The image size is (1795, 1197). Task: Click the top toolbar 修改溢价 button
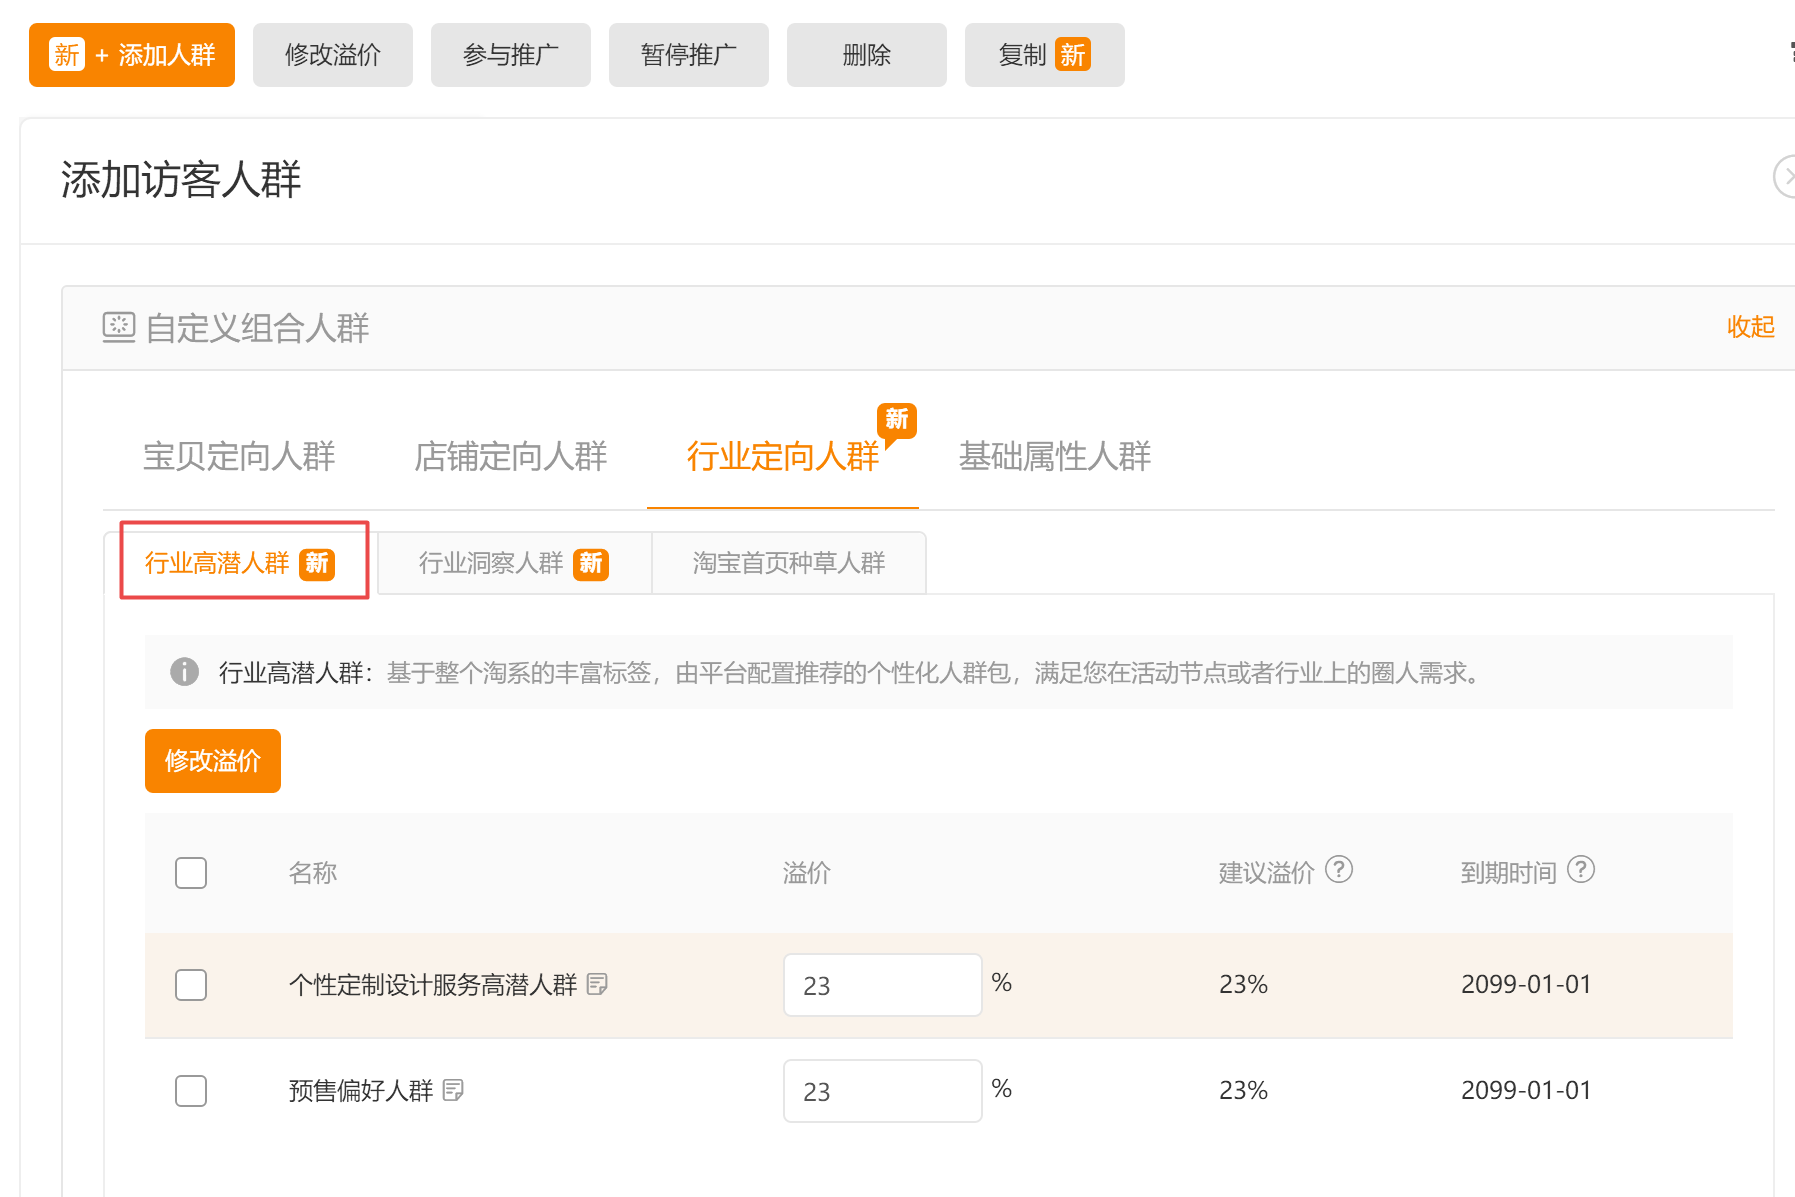[333, 55]
